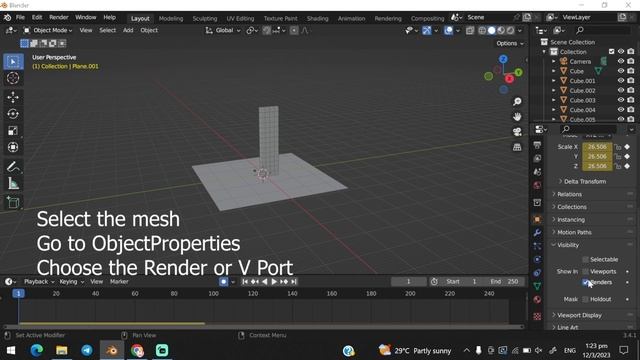Open the Object properties tab

(x=537, y=220)
